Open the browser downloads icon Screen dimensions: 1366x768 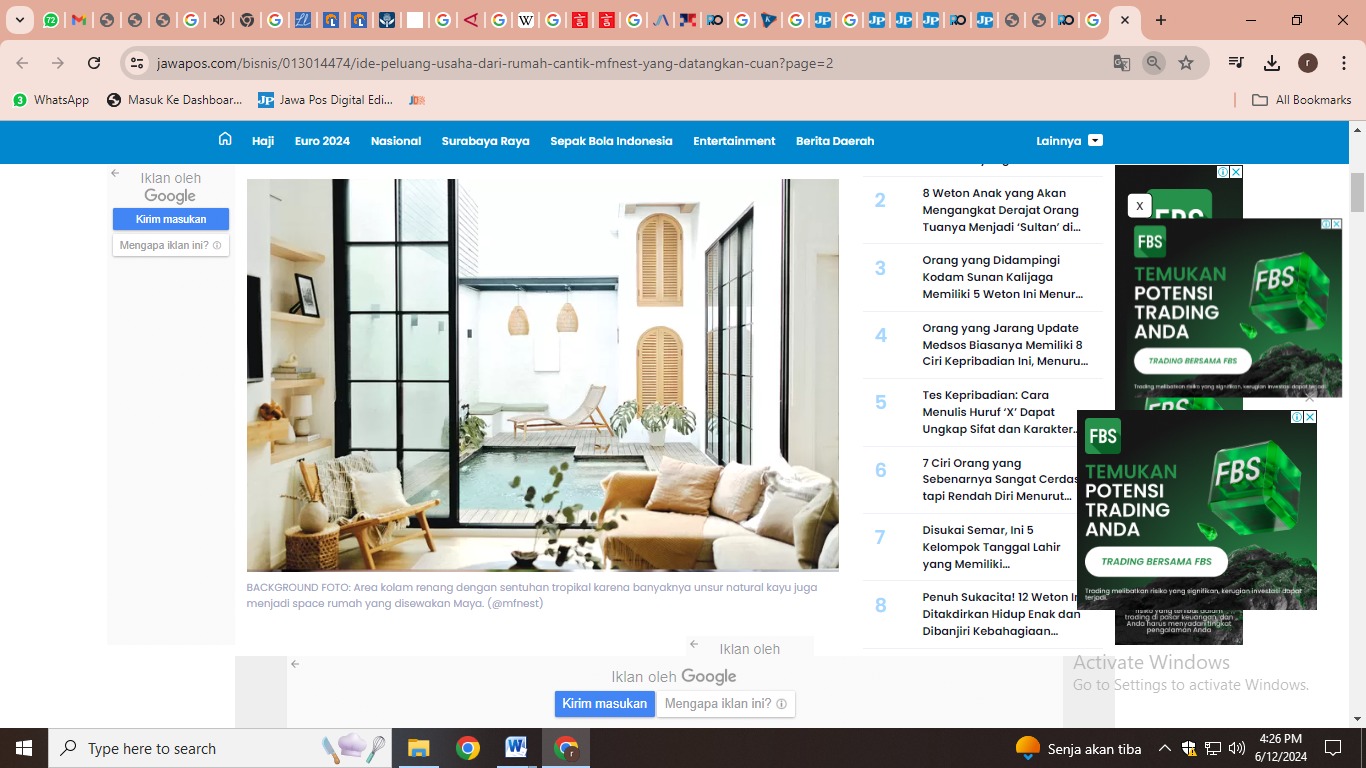pos(1272,63)
